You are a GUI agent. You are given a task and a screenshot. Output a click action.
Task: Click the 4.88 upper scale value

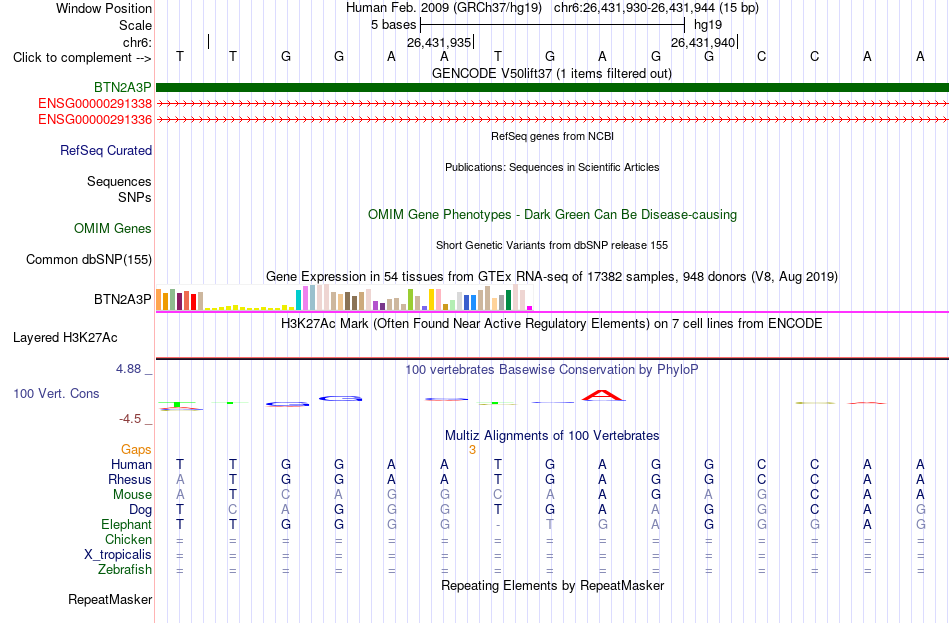pyautogui.click(x=128, y=369)
